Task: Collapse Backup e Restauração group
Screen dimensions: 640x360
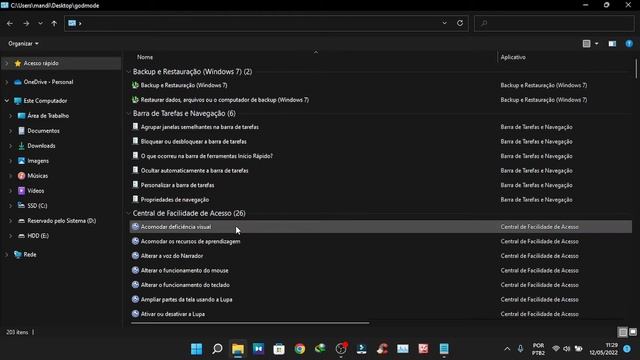Action: [x=129, y=72]
